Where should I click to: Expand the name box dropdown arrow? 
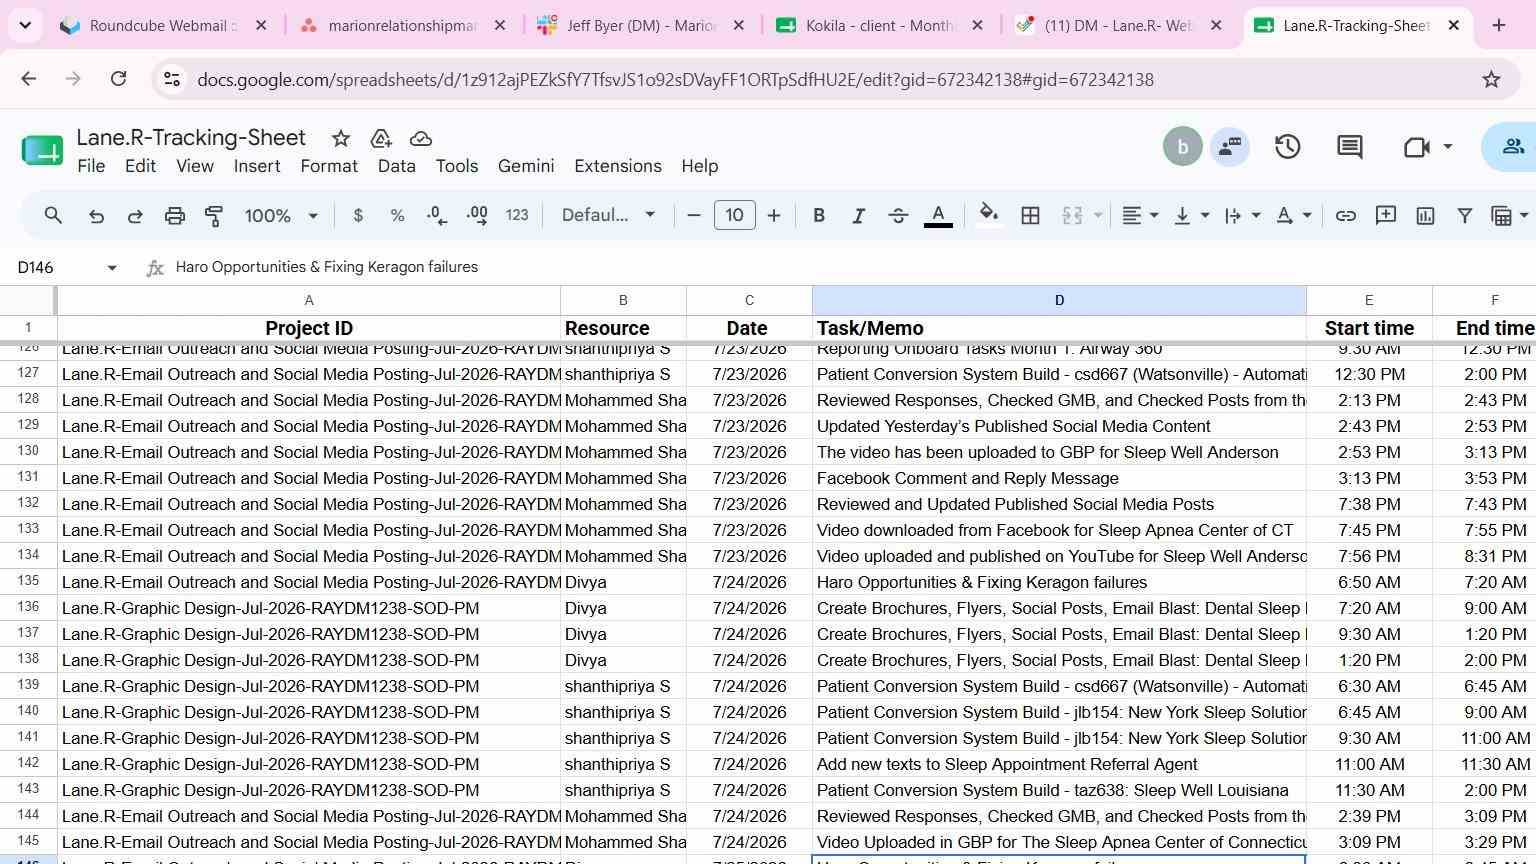(x=112, y=267)
